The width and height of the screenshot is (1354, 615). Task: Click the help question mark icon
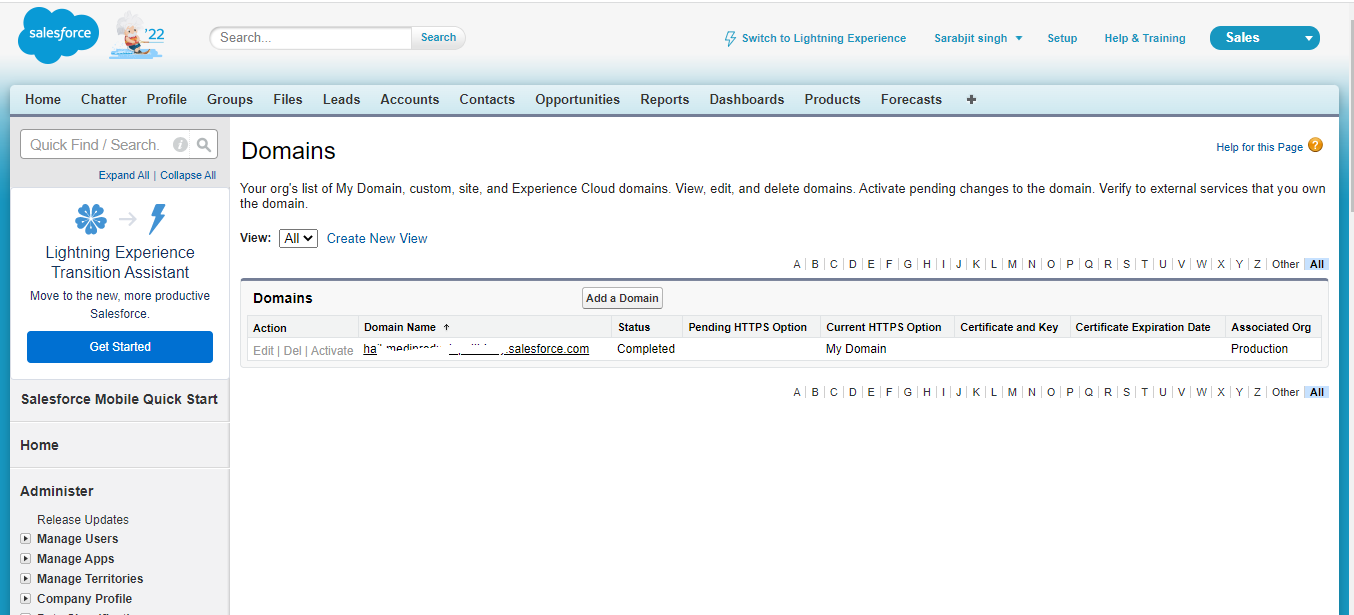click(x=1315, y=145)
